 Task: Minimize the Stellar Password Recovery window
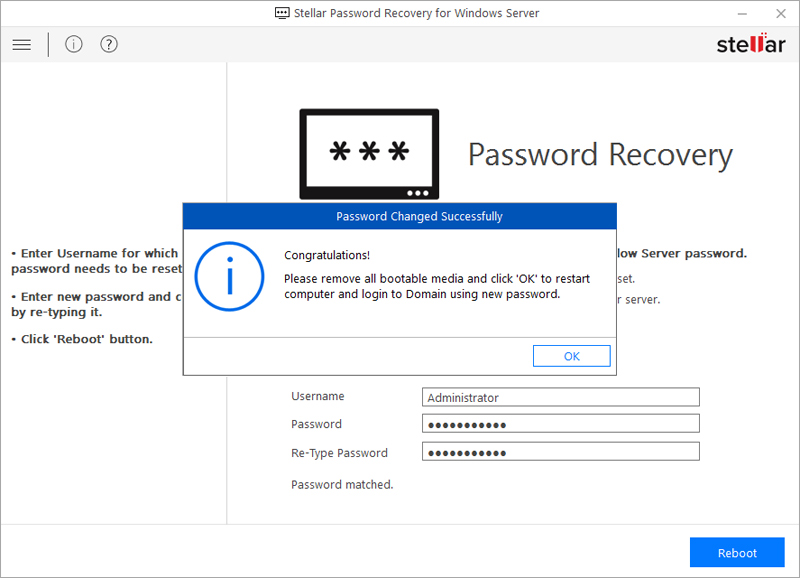point(742,14)
